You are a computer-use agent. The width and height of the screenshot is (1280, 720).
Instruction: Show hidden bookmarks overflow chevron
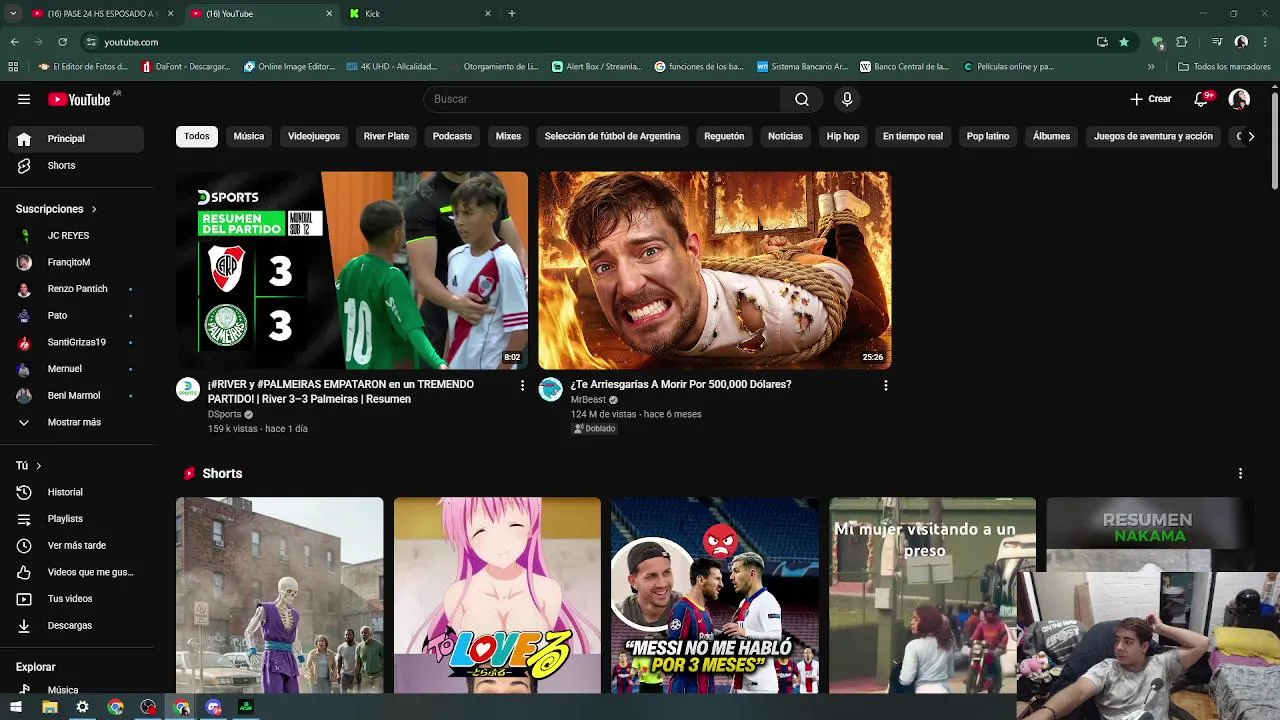point(1151,67)
